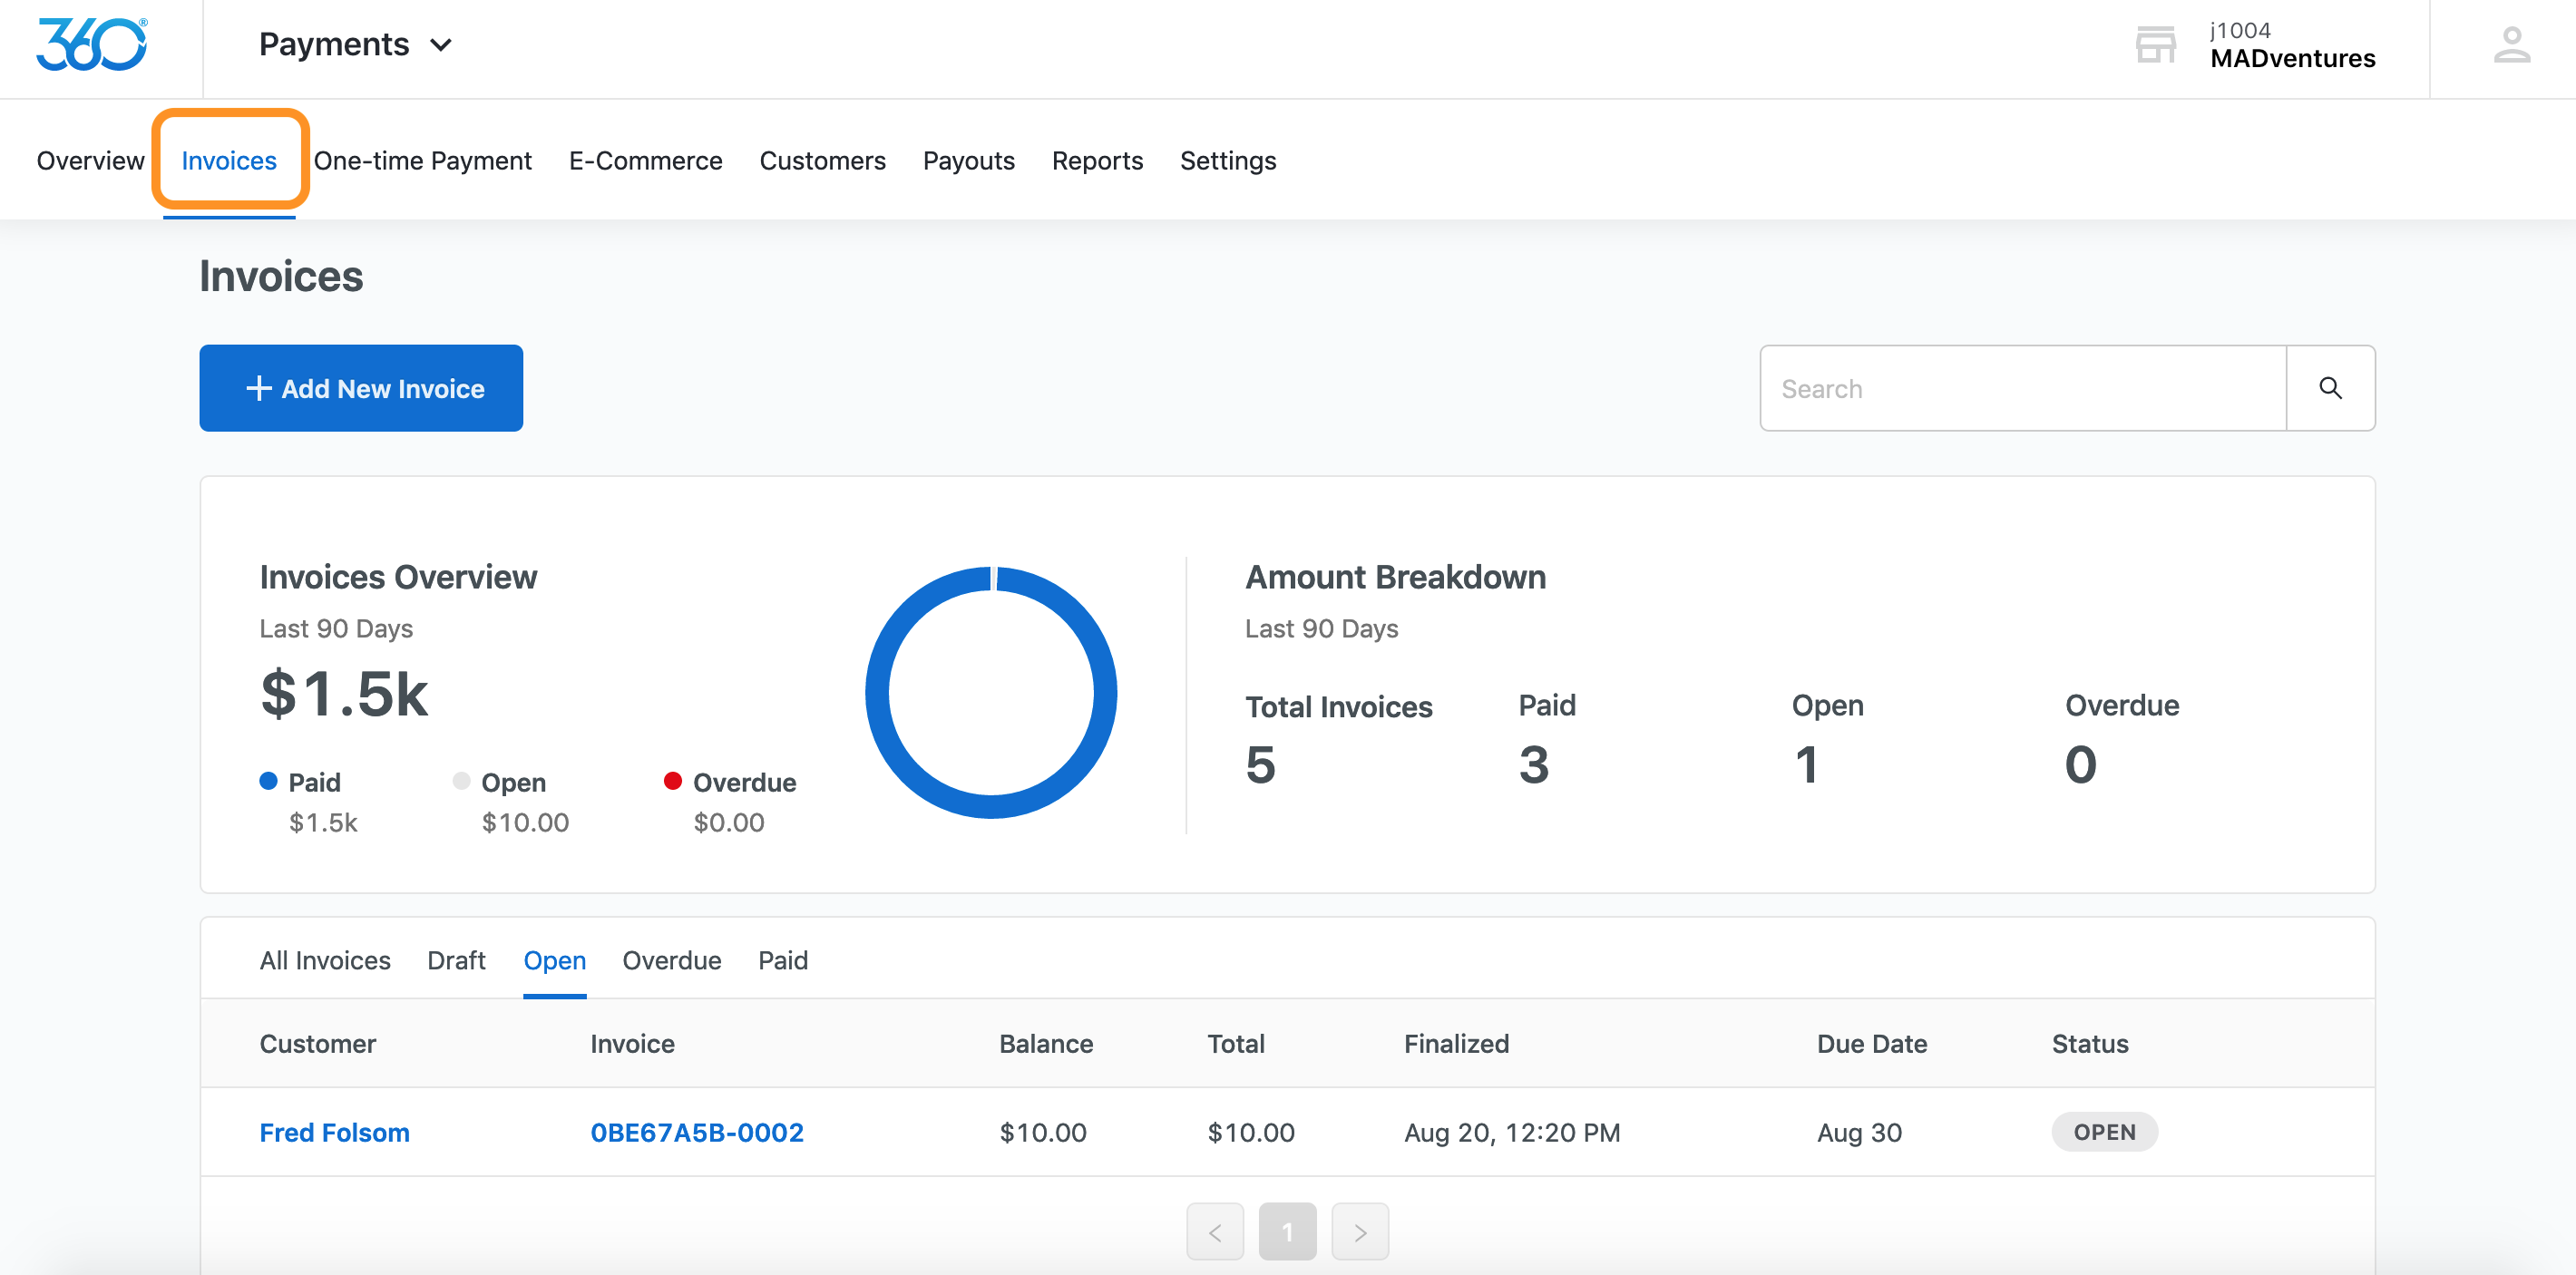Image resolution: width=2576 pixels, height=1275 pixels.
Task: Go to previous page arrow
Action: [1214, 1231]
